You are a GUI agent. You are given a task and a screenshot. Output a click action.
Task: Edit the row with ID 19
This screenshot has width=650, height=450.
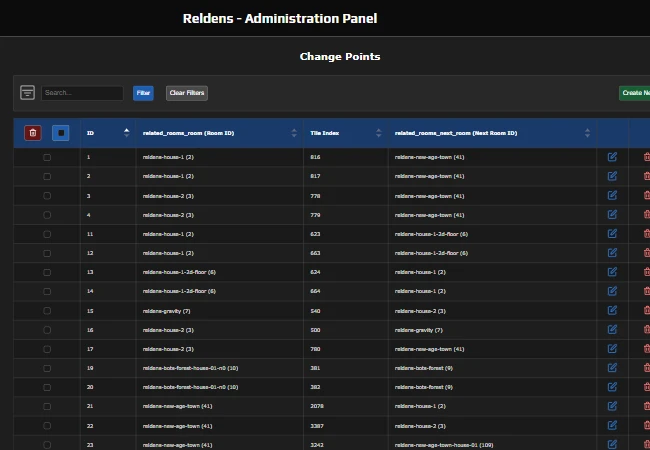612,368
